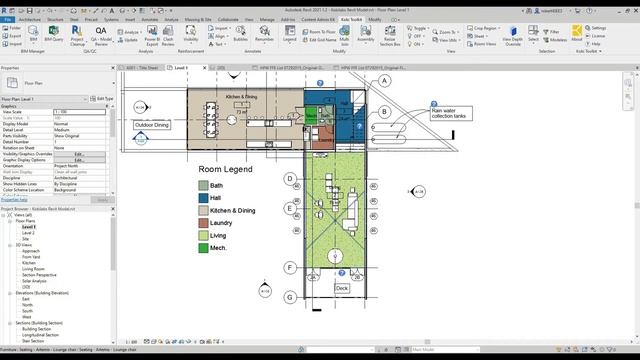Open the Properties help link
640x360 pixels.
[14, 200]
